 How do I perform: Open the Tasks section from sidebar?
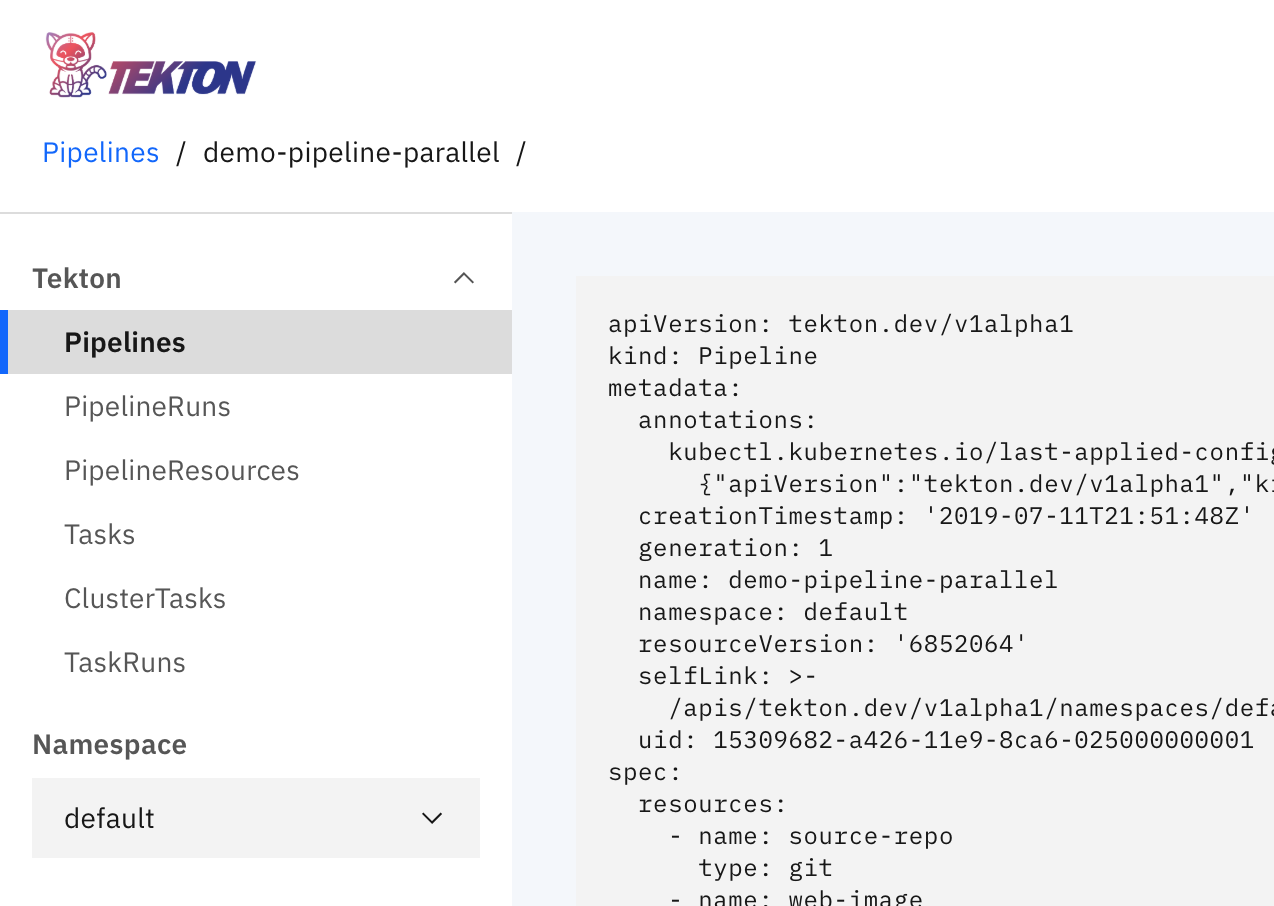(99, 534)
